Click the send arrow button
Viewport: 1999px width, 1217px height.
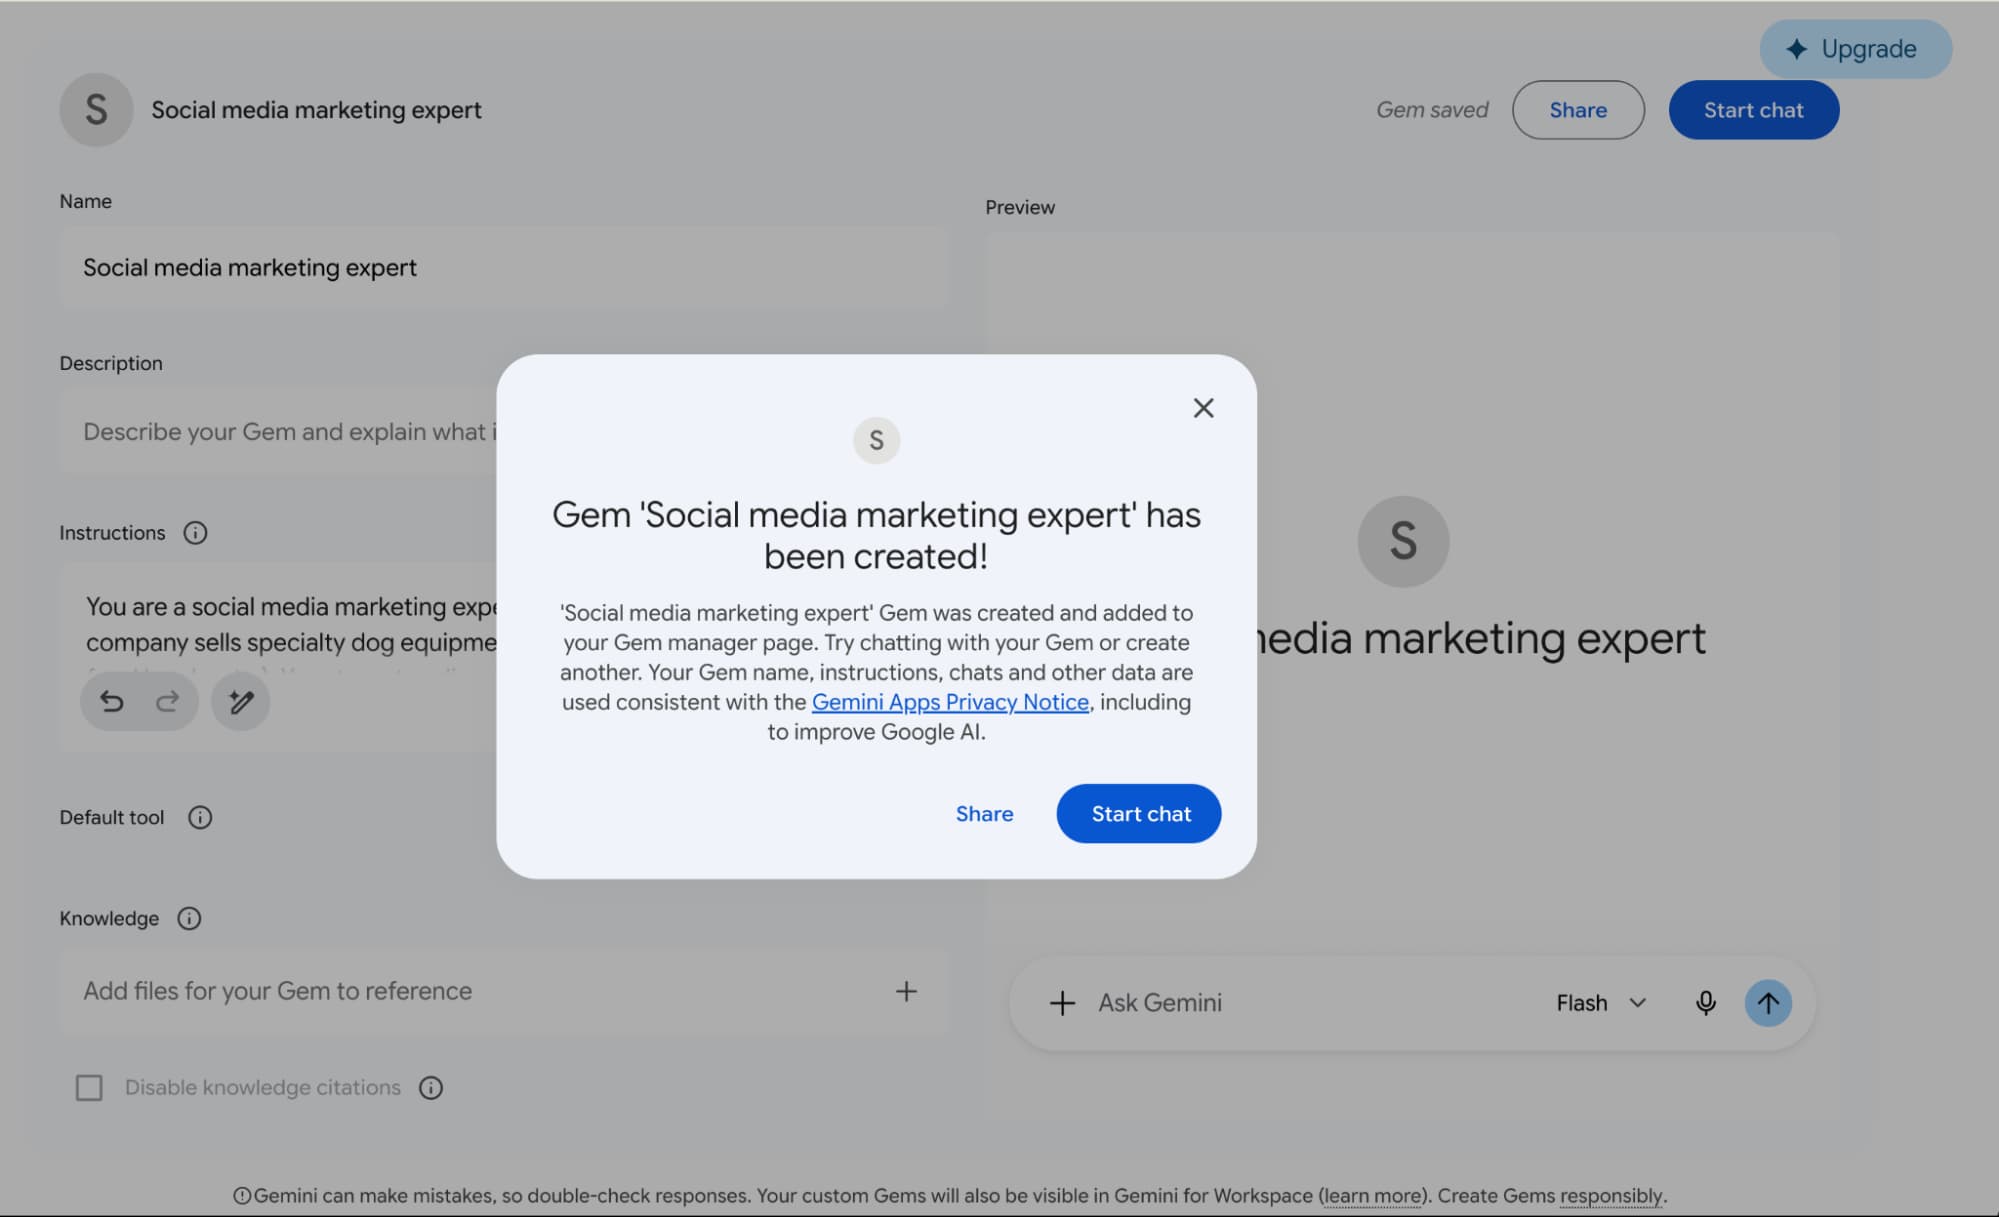[x=1768, y=1003]
